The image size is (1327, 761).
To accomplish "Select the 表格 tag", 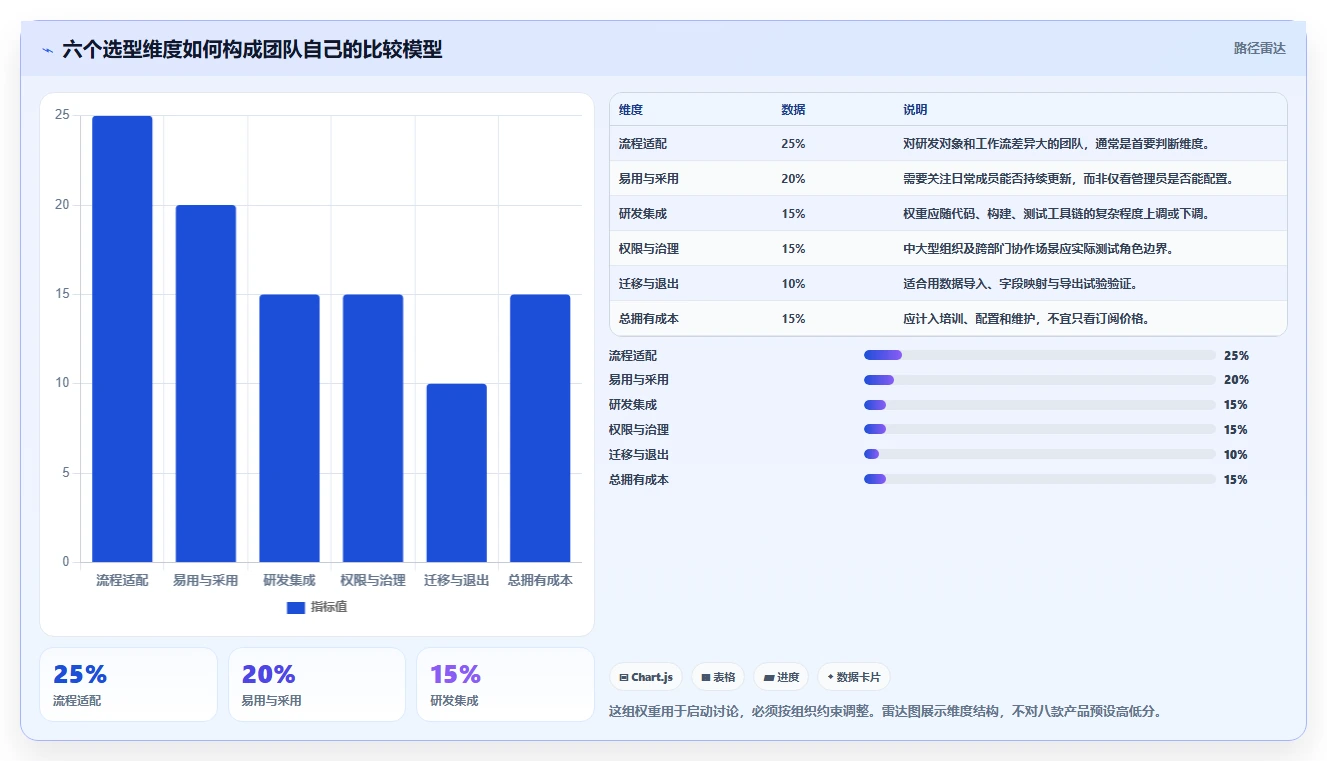I will point(718,677).
